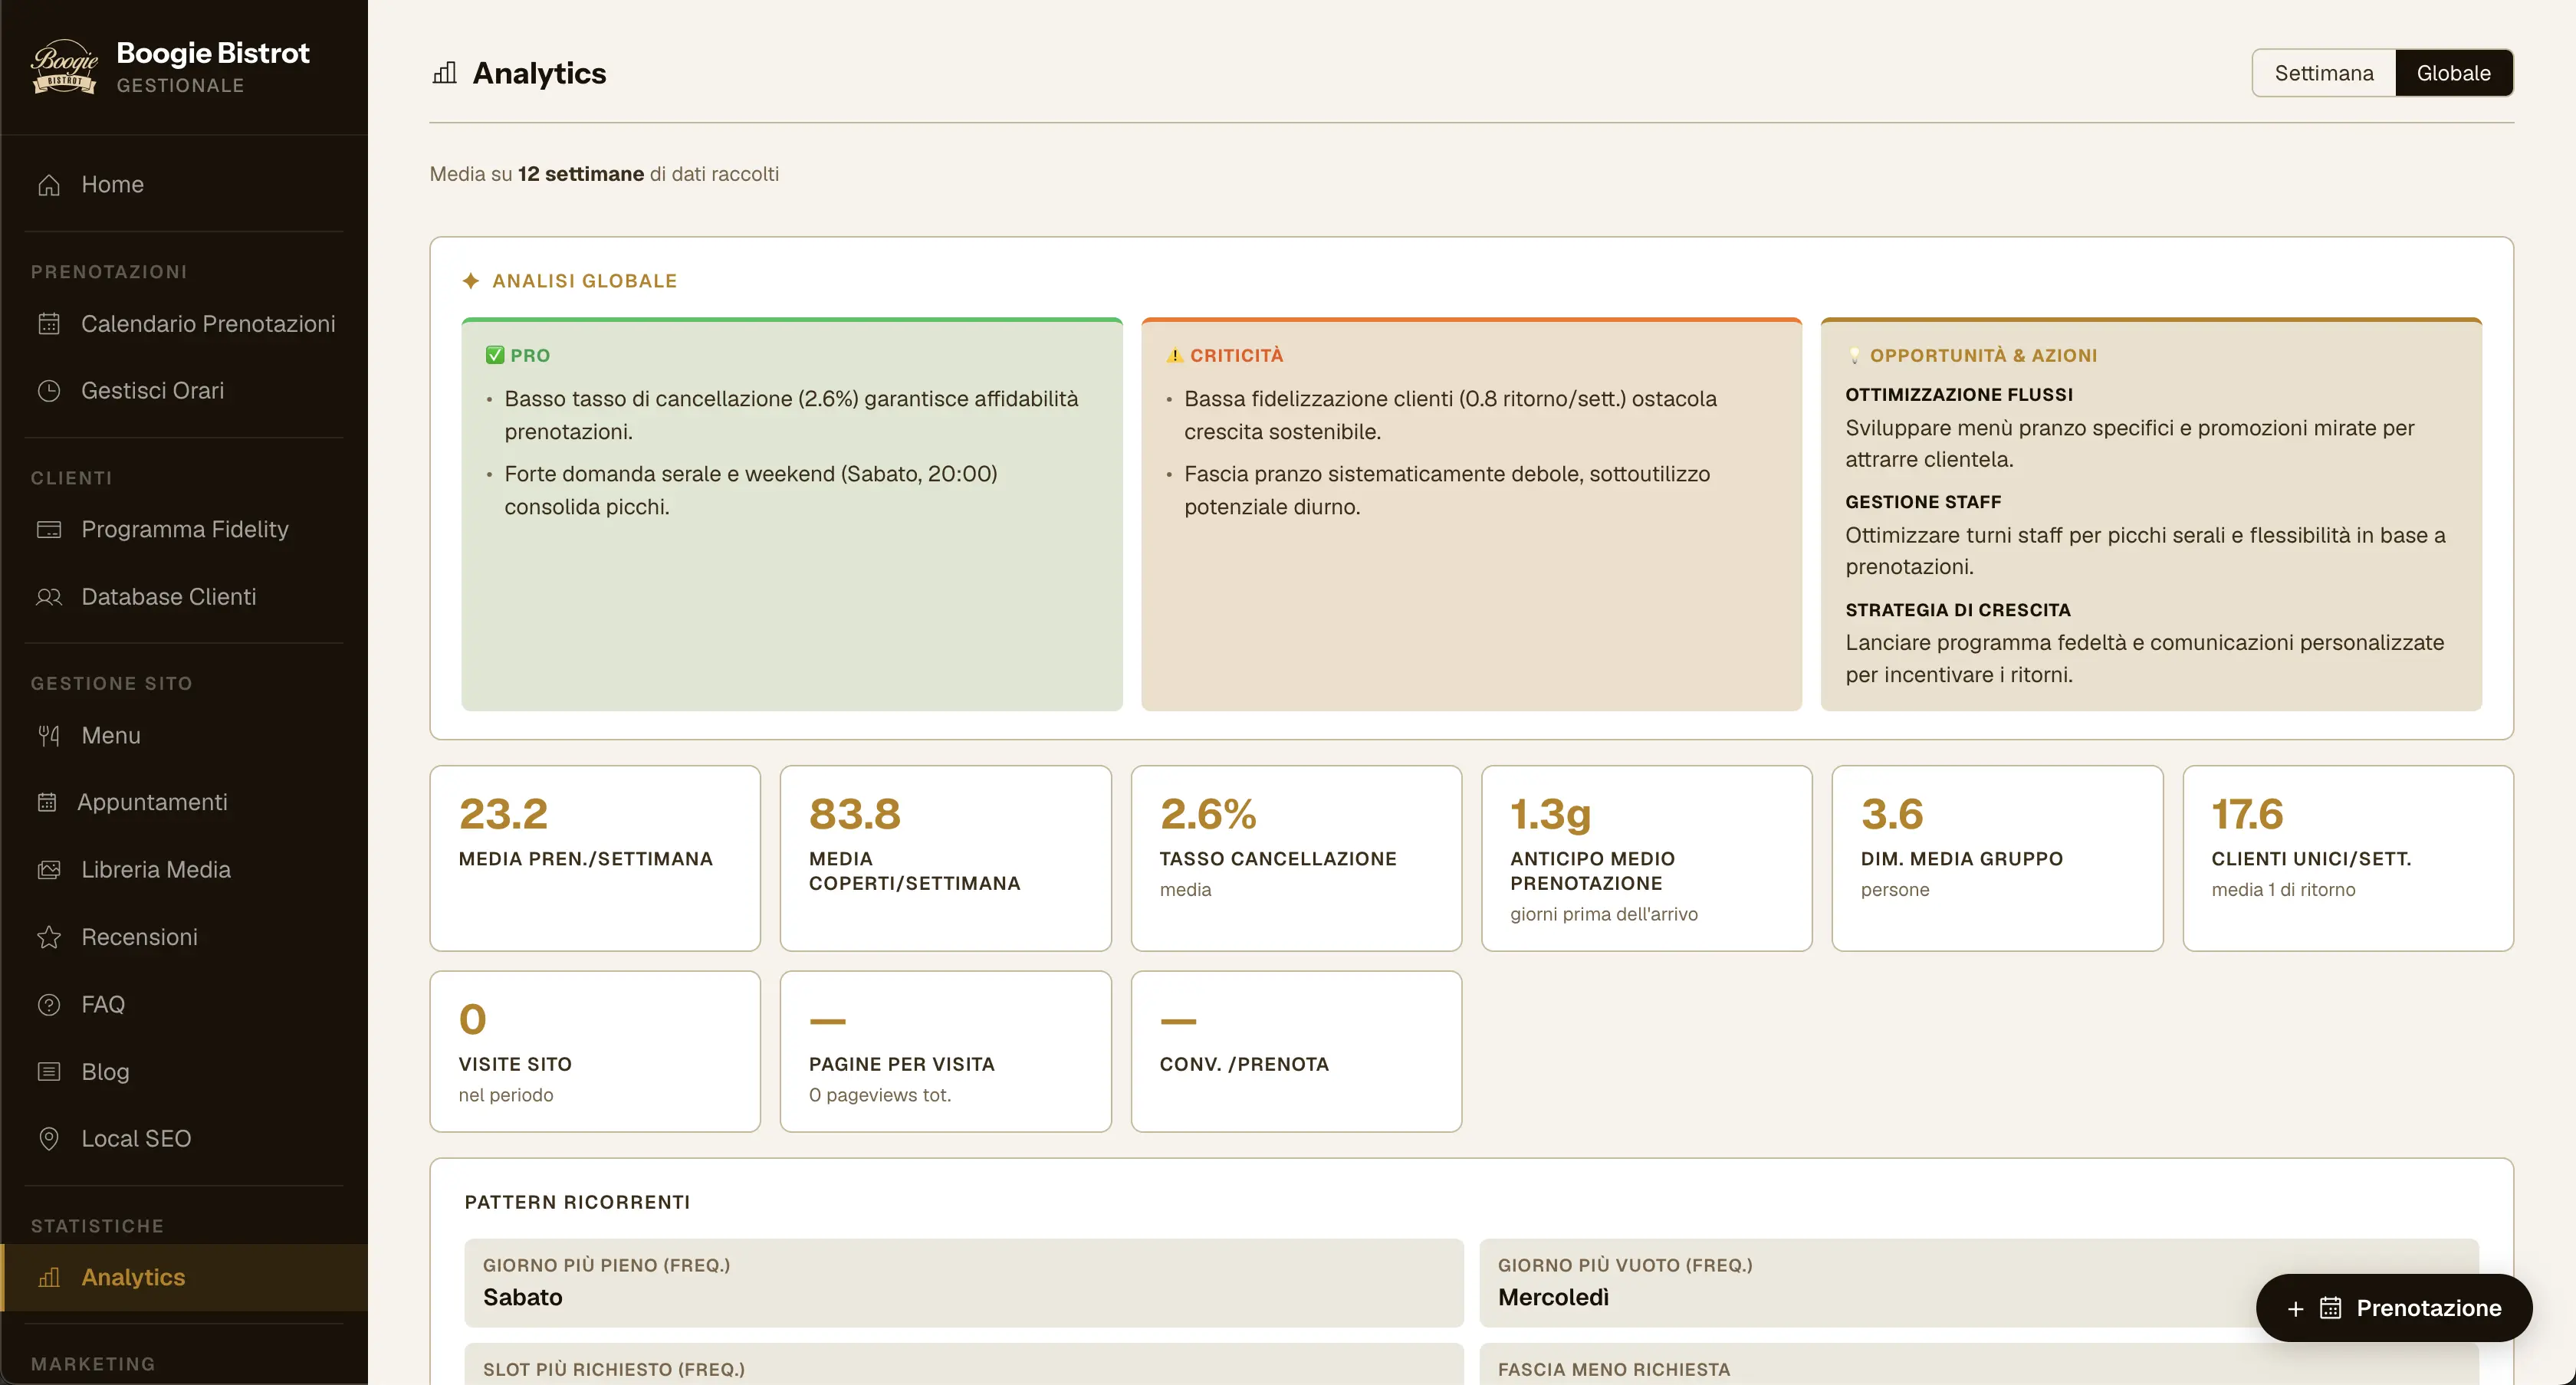Click the Criticità warning triangle icon
The width and height of the screenshot is (2576, 1385).
(1175, 355)
